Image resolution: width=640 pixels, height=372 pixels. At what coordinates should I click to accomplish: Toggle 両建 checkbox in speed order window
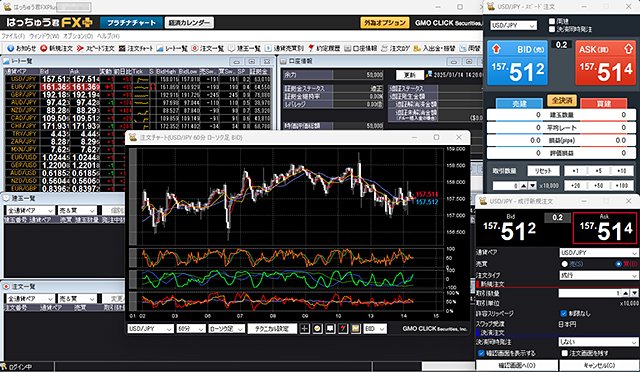pos(552,21)
